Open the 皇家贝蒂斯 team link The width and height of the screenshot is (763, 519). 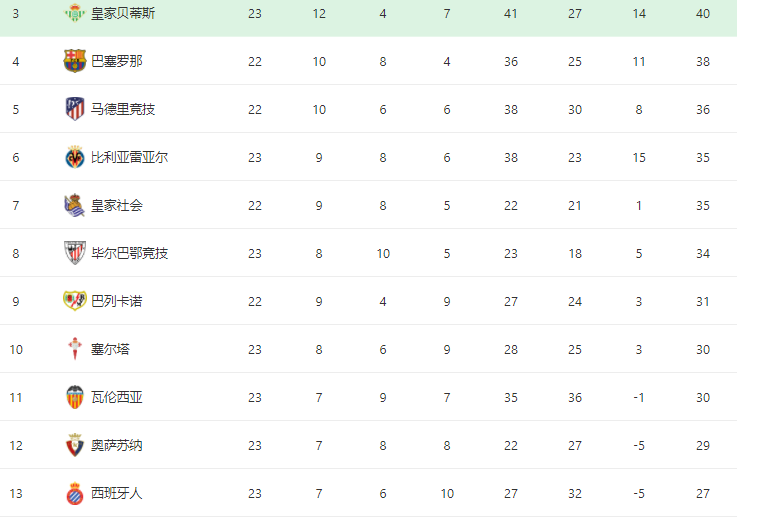pyautogui.click(x=123, y=13)
